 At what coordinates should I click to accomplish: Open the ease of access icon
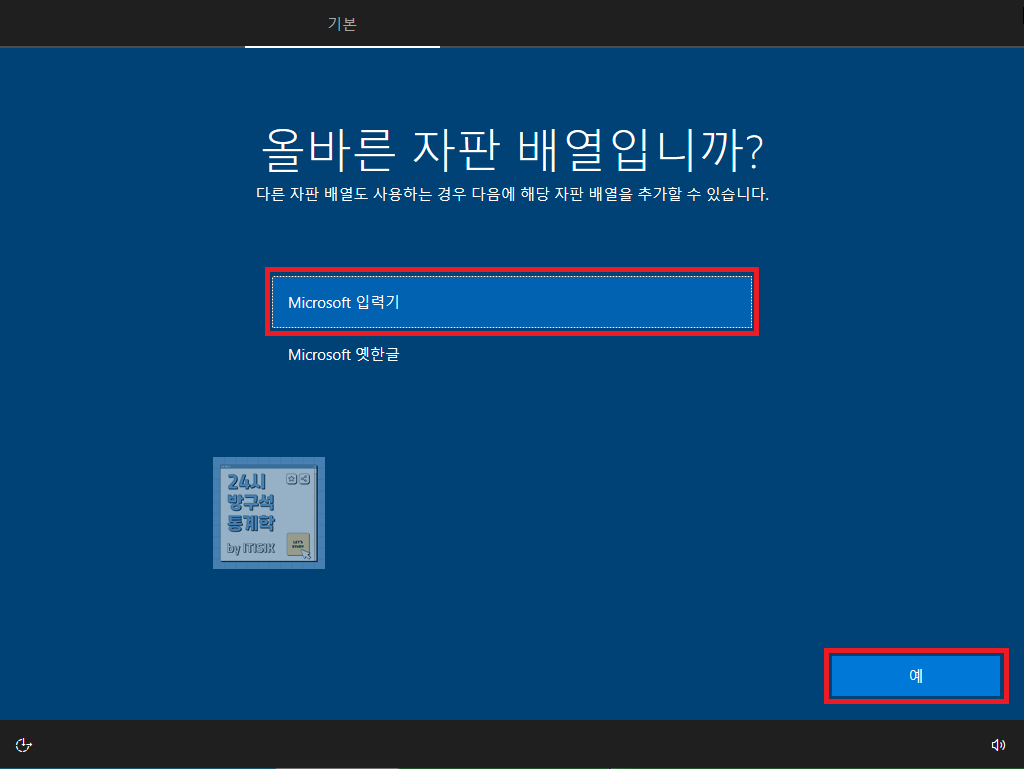[x=24, y=745]
